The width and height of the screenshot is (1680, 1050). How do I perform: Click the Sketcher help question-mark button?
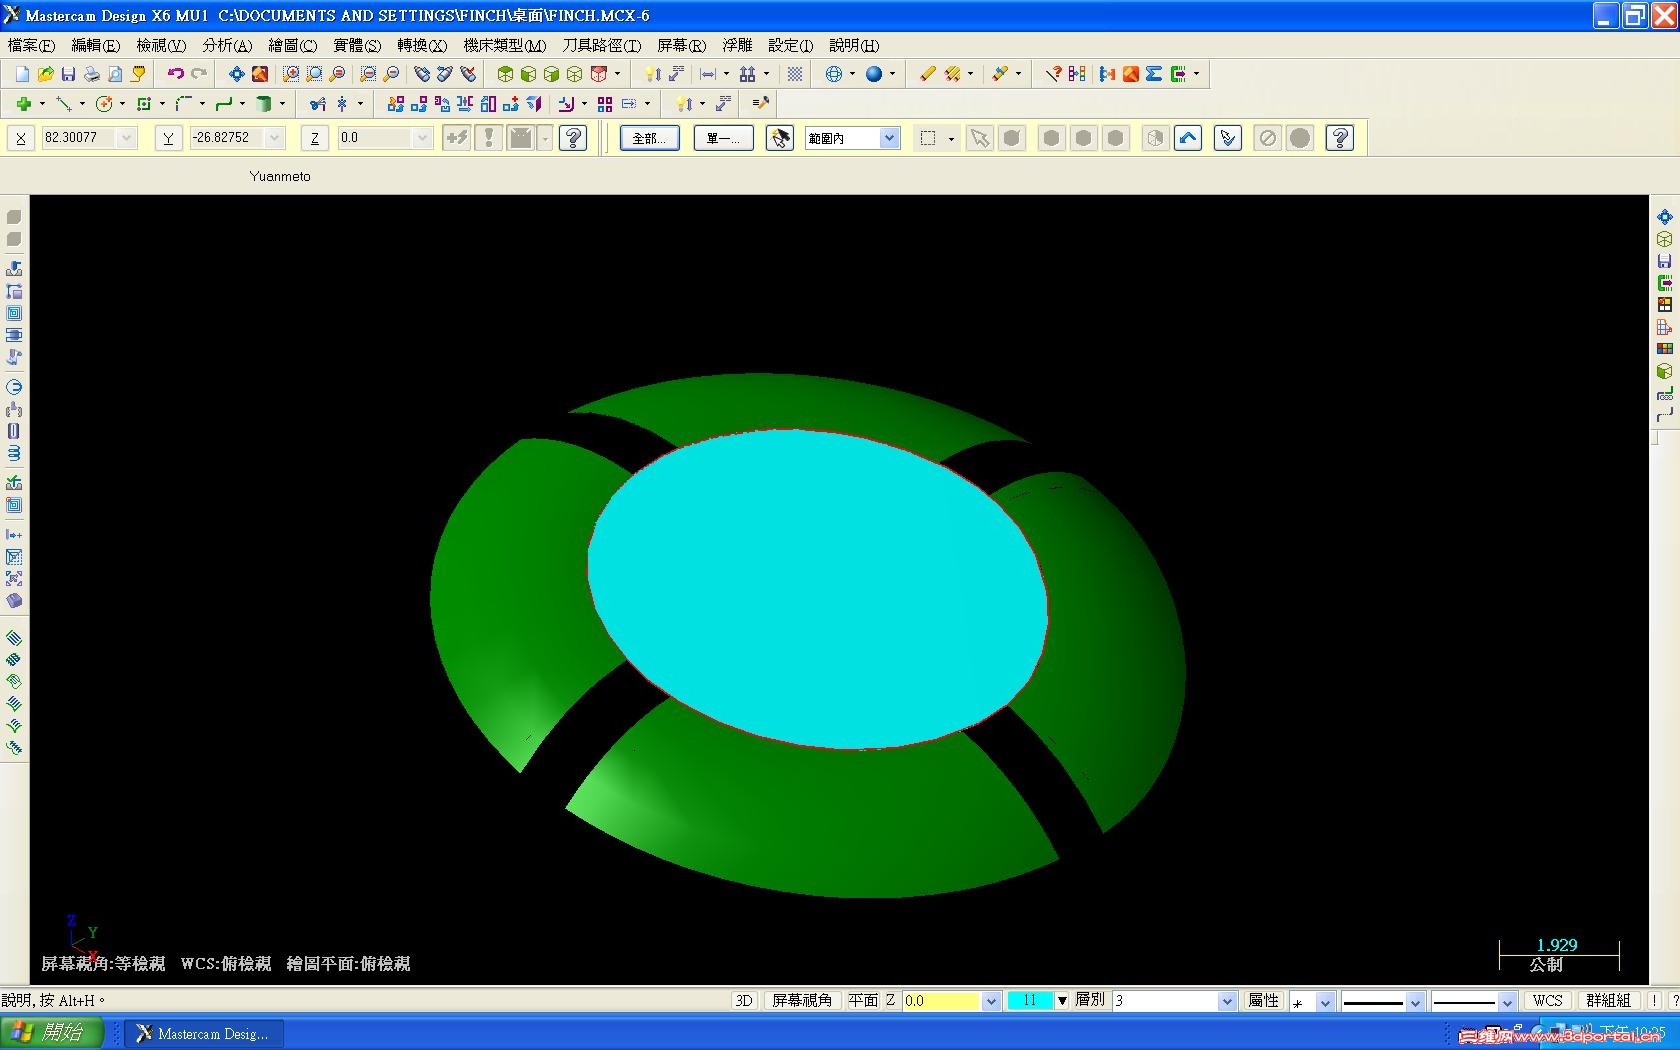coord(573,138)
